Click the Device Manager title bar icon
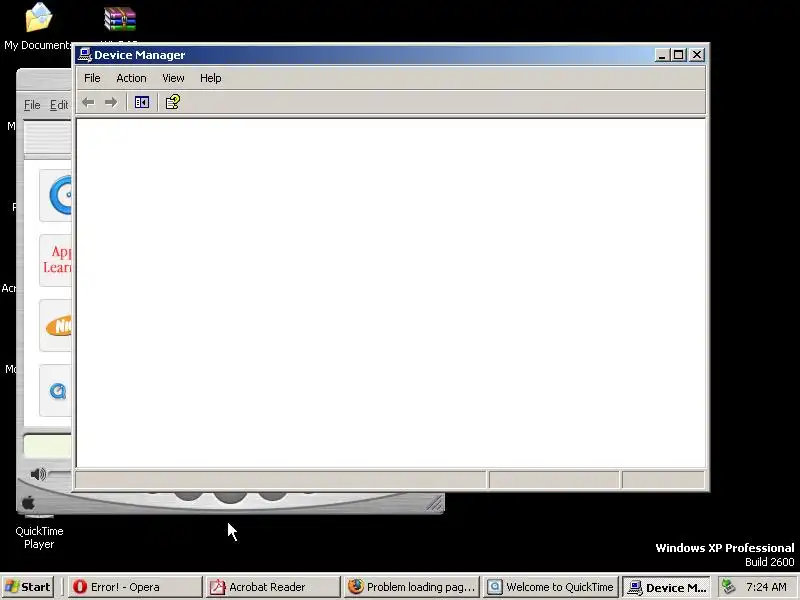The image size is (800, 600). coord(85,55)
